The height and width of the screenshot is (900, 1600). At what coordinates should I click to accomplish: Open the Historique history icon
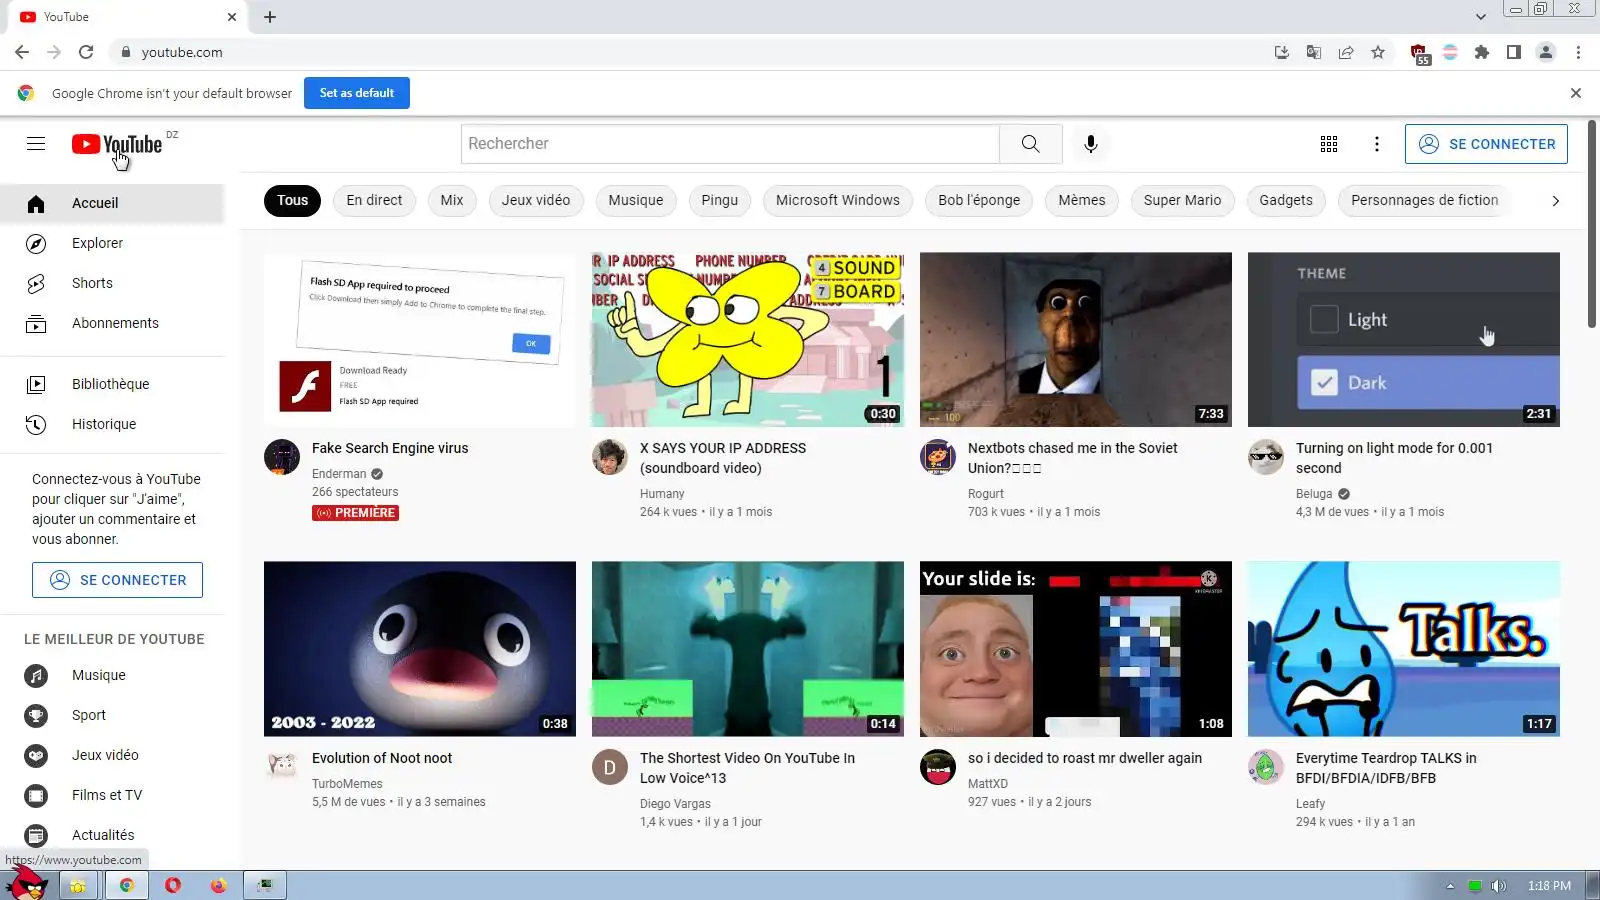[36, 424]
